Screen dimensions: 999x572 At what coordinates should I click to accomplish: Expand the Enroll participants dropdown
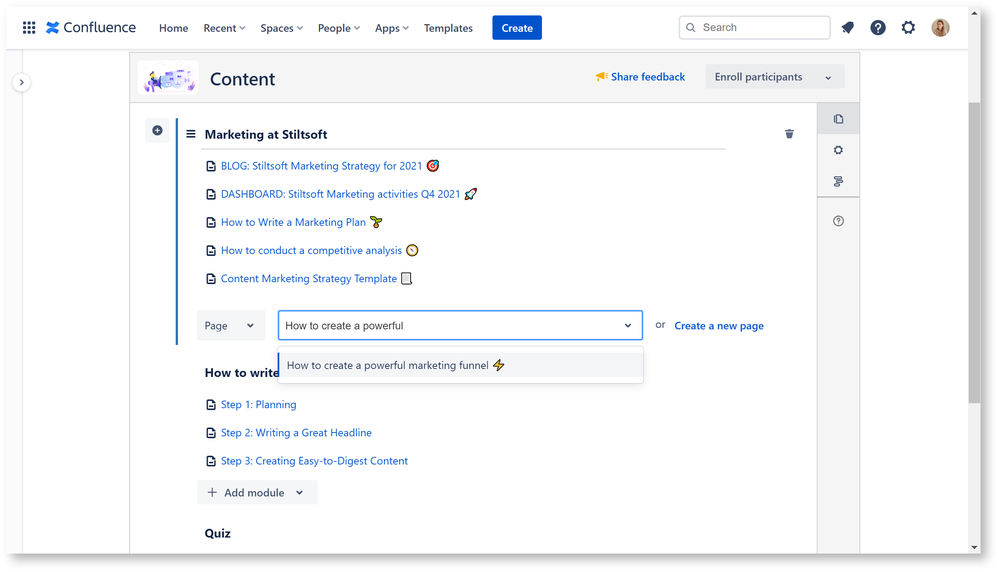(775, 77)
